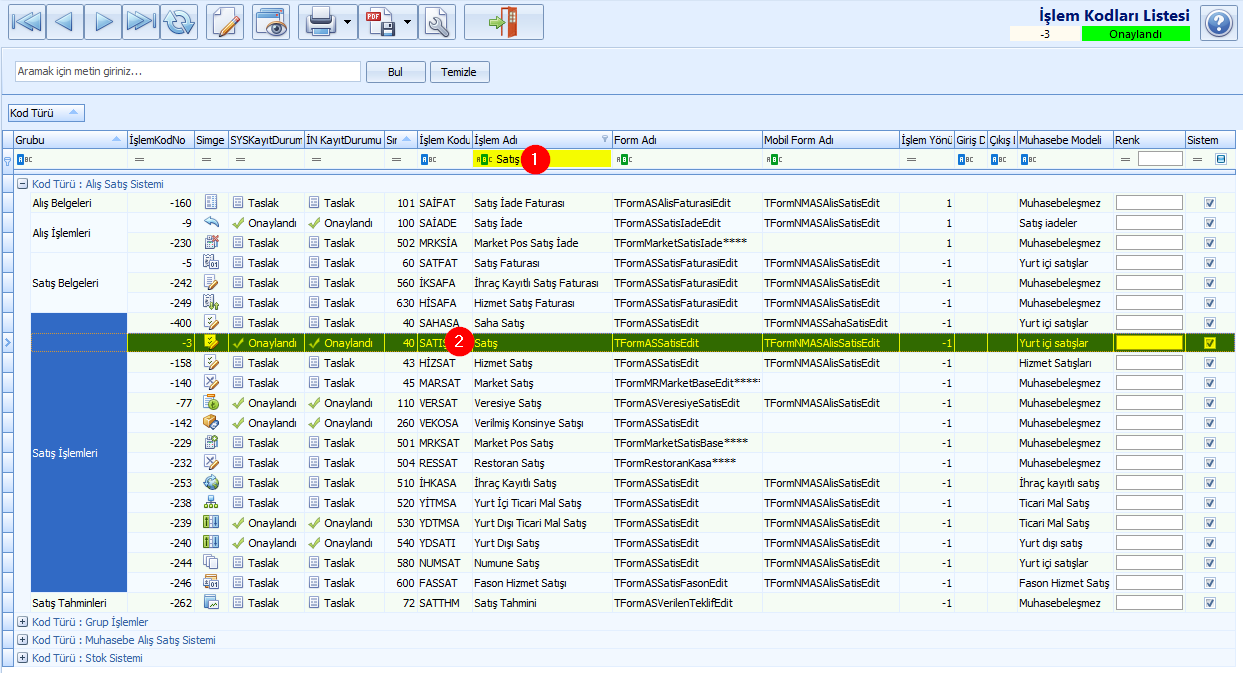Click the Simge icon of the MRKSİA row
1243x673 pixels.
pos(211,243)
